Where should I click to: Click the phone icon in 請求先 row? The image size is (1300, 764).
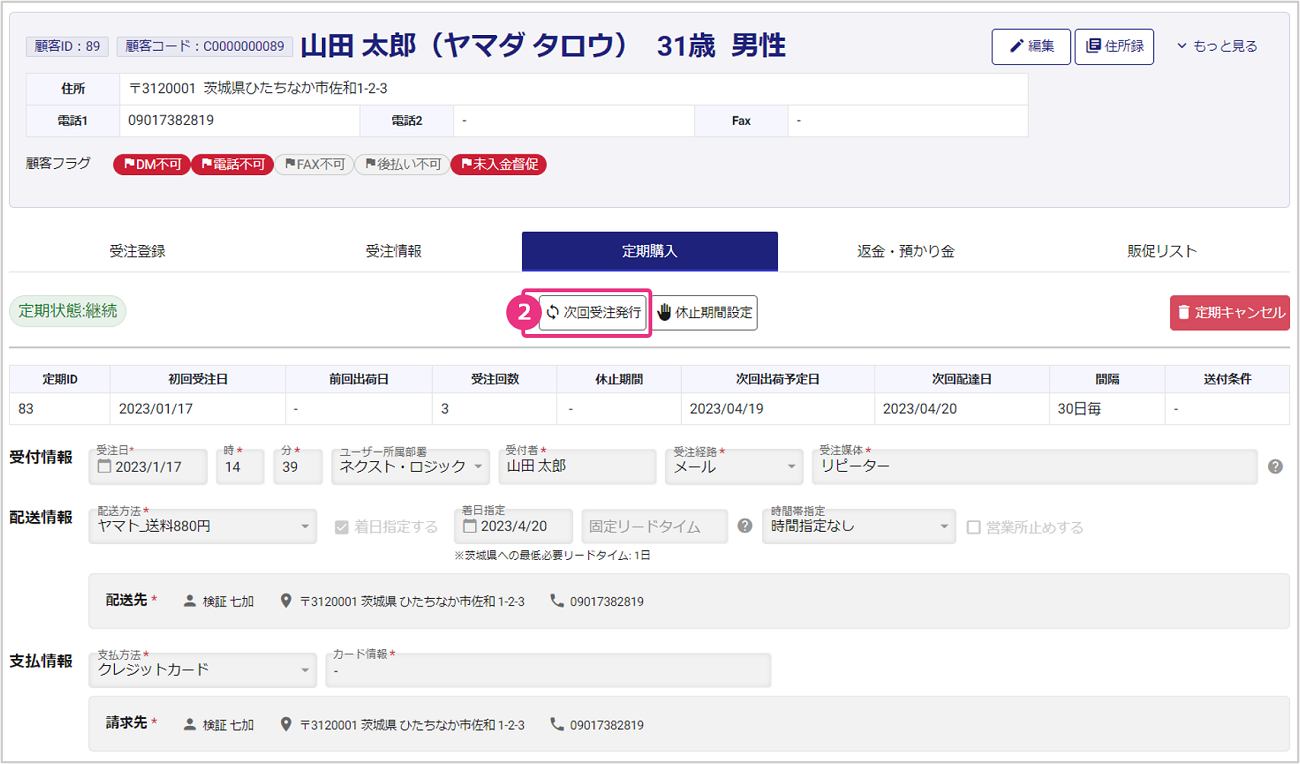click(x=557, y=724)
